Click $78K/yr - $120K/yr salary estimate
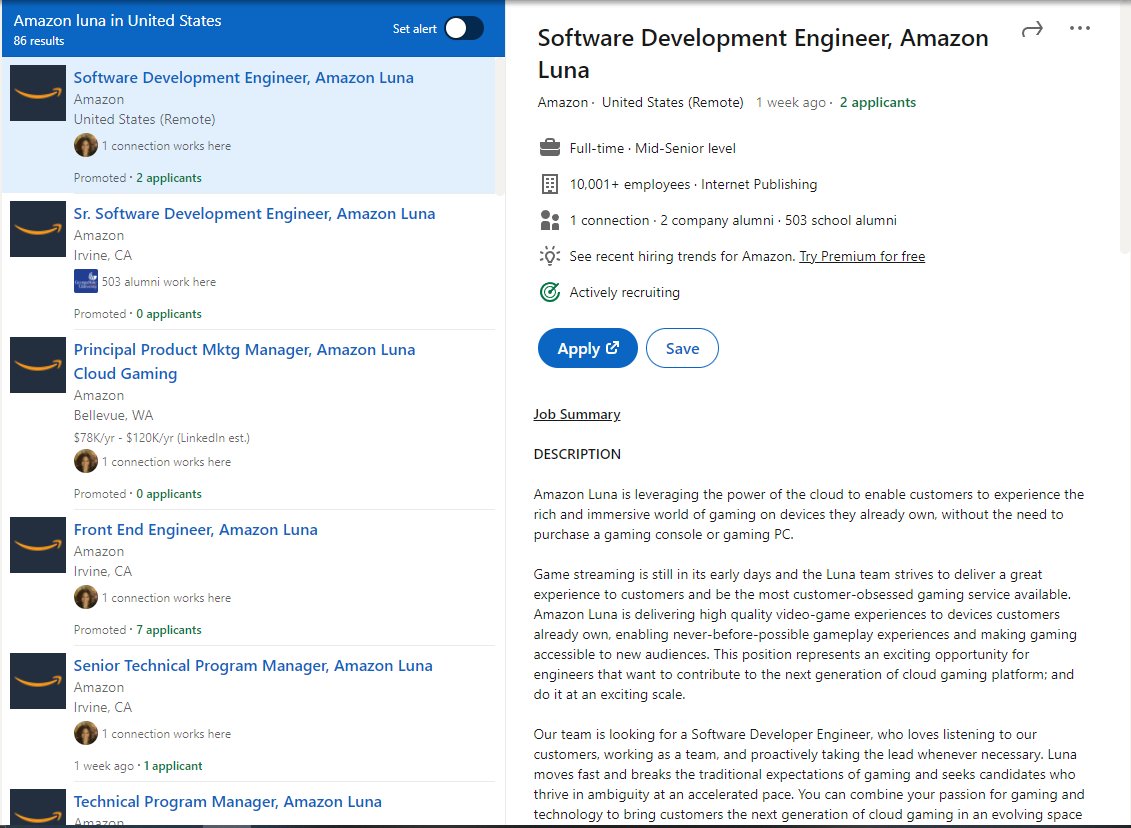The image size is (1131, 828). point(162,438)
